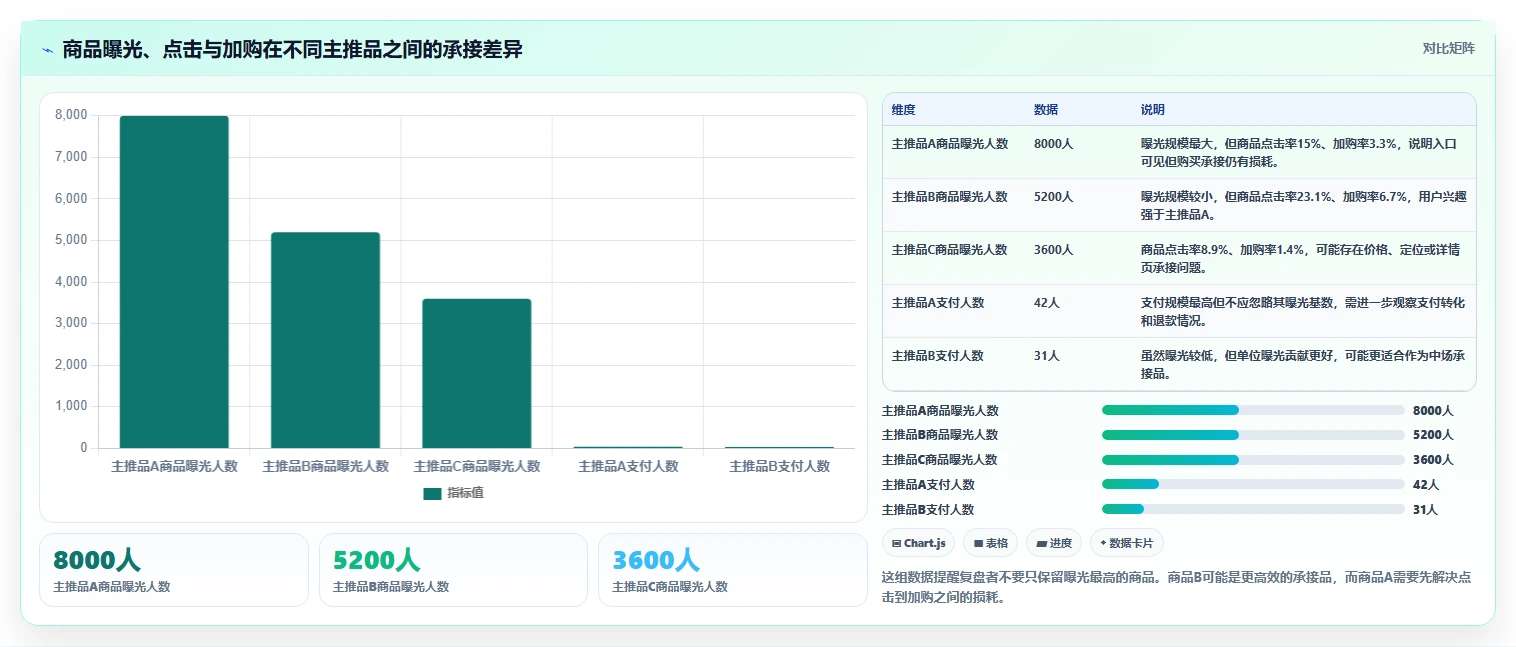Click the 主推品A支付人数 x-axis label in the chart

click(628, 466)
